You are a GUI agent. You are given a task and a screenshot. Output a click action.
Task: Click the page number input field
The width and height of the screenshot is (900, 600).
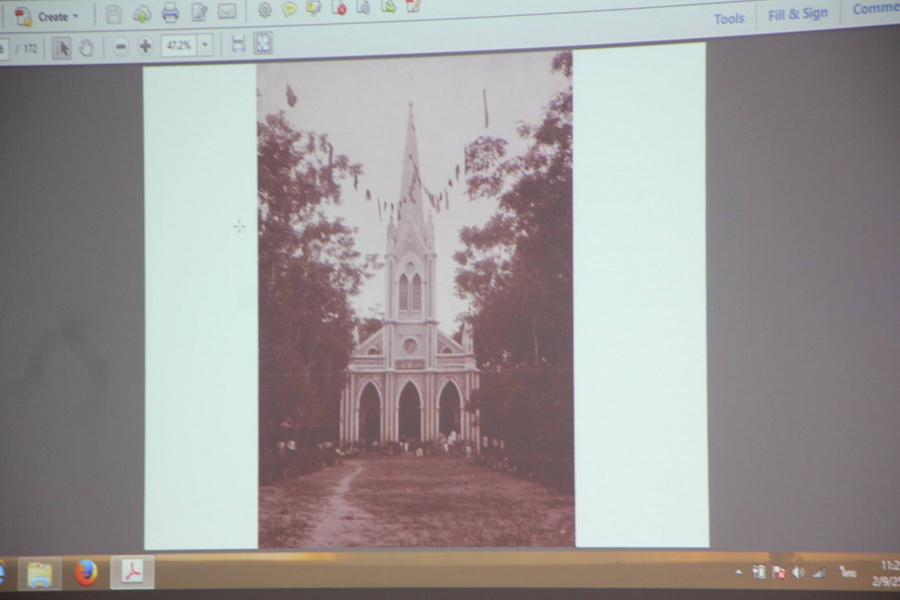coord(3,49)
